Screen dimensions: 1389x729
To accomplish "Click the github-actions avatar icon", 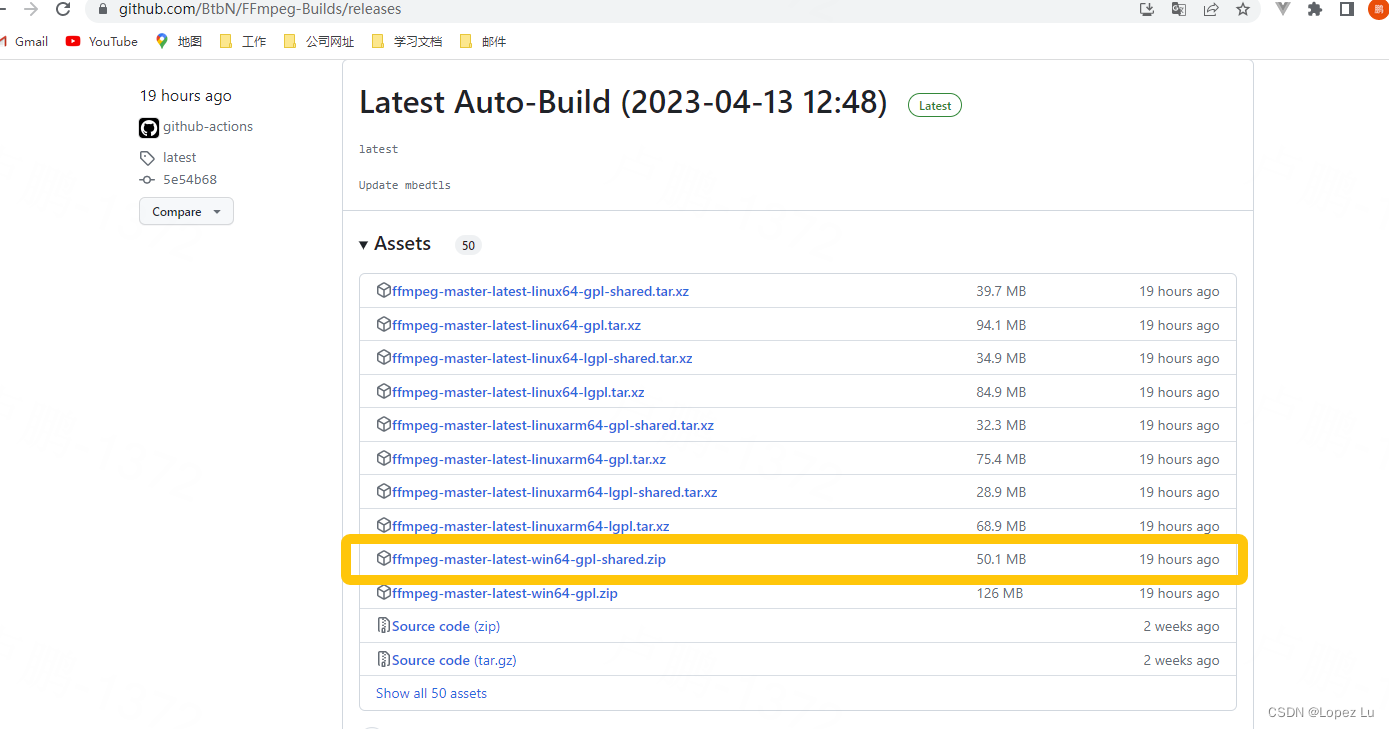I will (149, 128).
